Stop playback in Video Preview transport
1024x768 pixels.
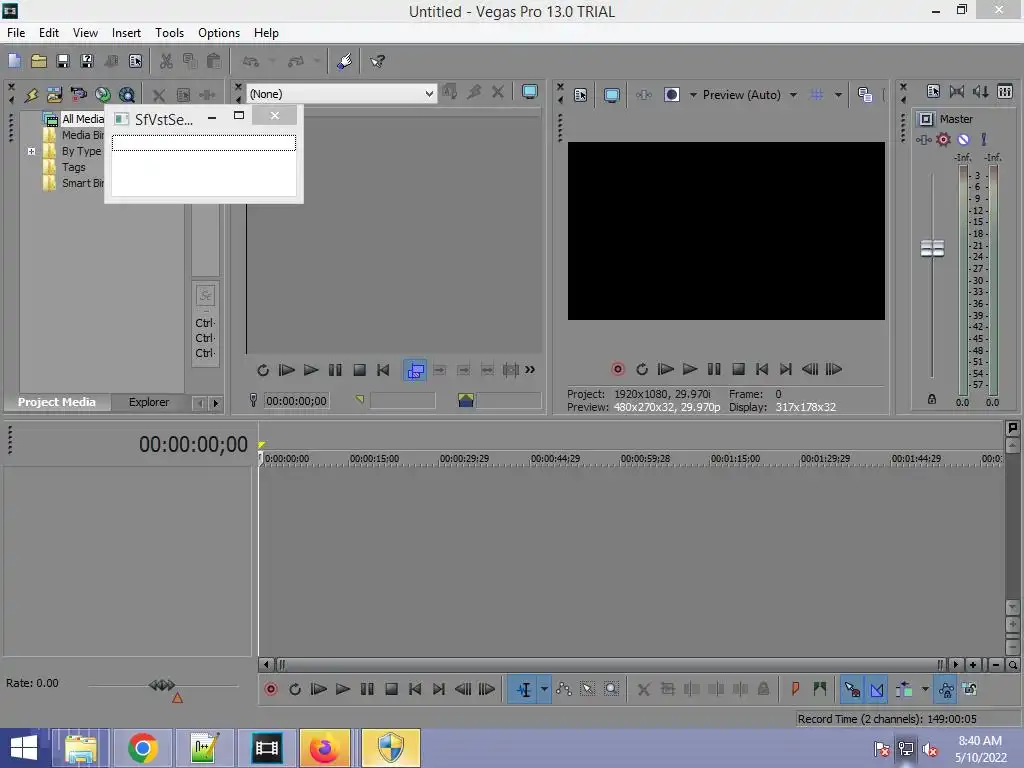click(x=738, y=369)
